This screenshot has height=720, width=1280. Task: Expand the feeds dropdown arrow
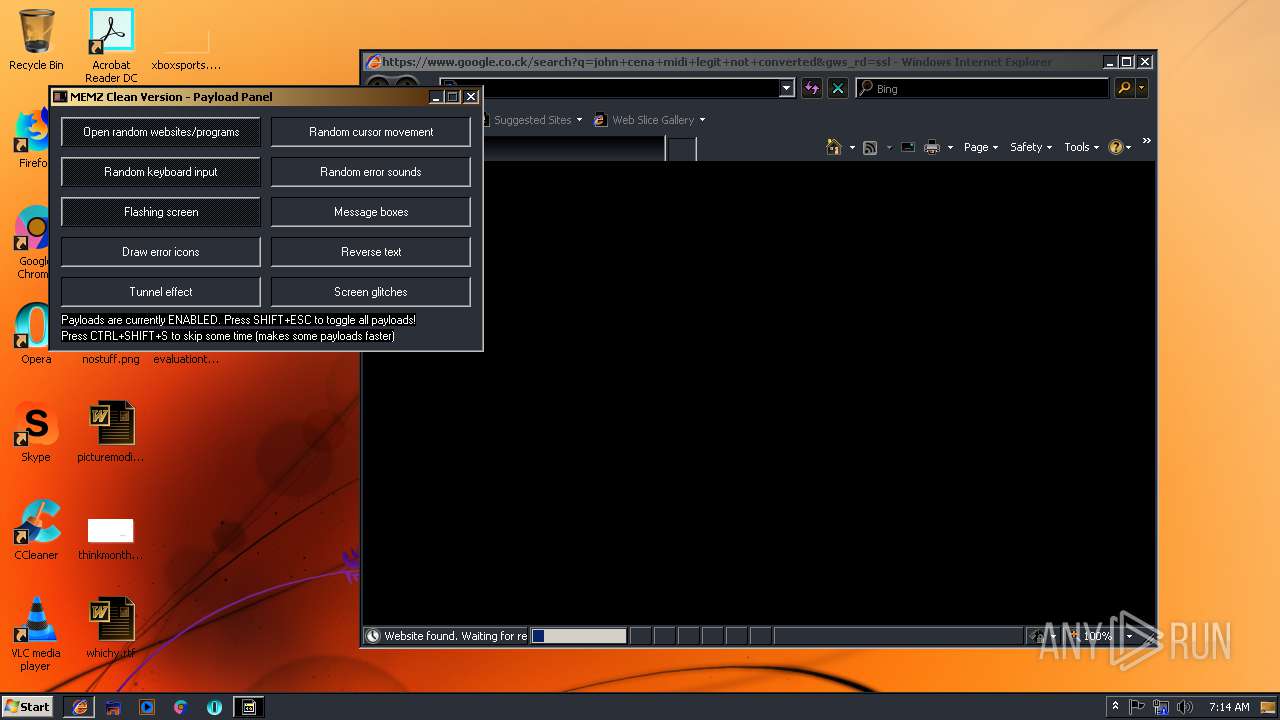(x=888, y=147)
